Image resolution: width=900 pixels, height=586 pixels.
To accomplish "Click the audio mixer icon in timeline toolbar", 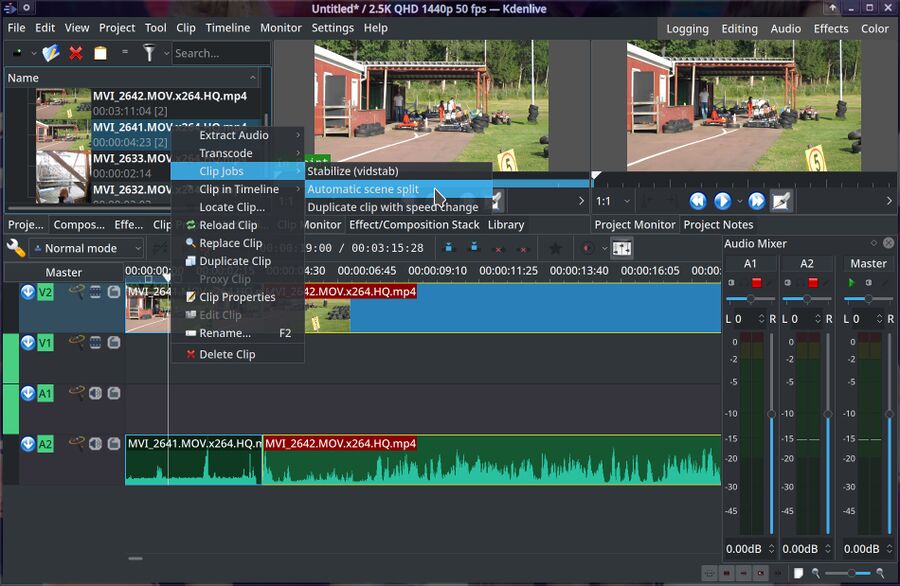I will tap(622, 248).
